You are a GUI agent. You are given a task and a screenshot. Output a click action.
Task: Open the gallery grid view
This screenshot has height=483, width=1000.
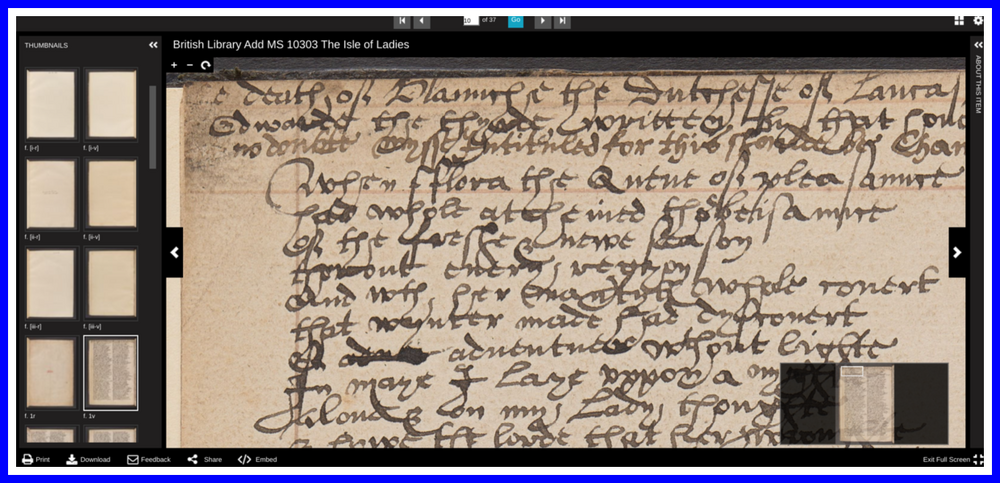pos(959,20)
